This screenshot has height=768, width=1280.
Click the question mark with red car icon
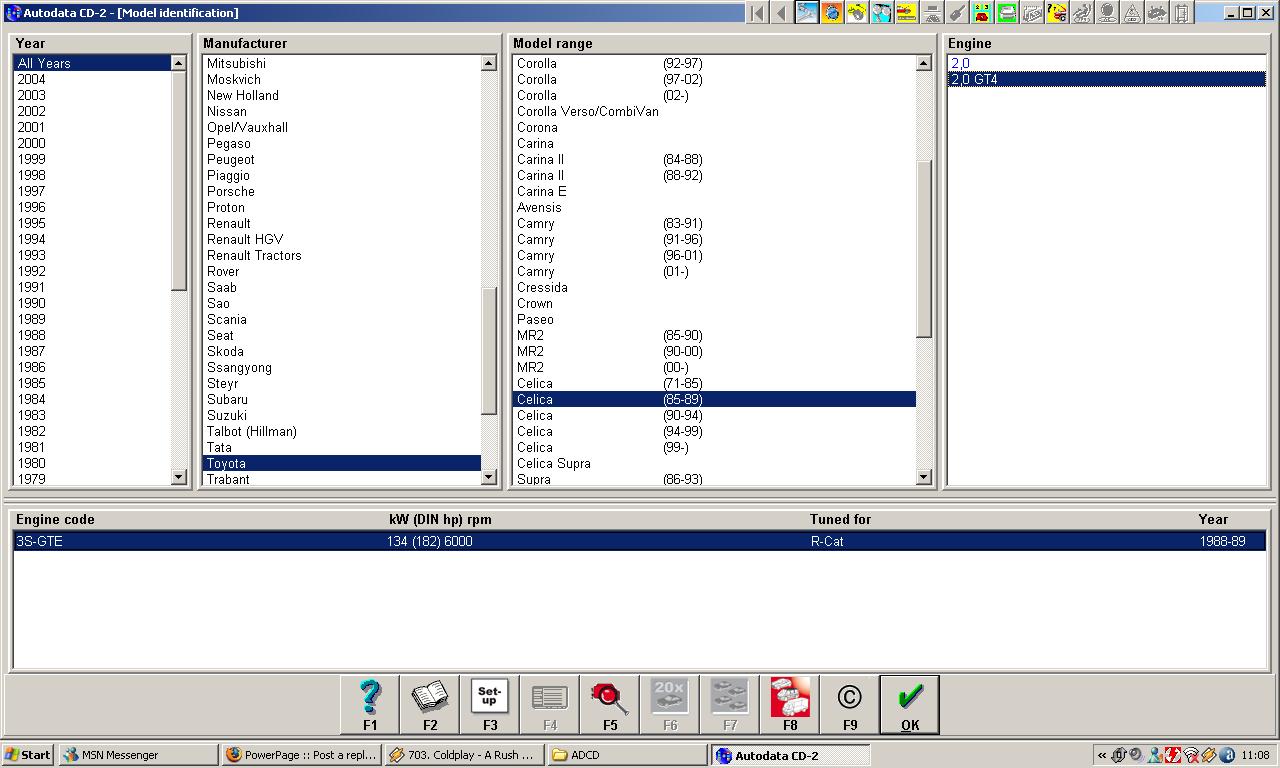1057,13
